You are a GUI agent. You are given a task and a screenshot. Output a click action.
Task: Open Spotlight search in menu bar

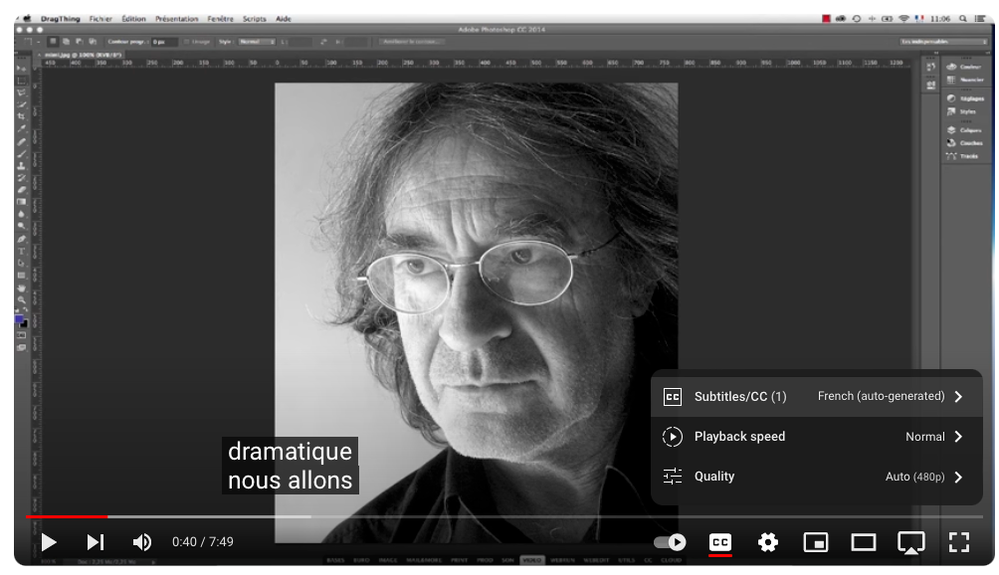[x=964, y=18]
